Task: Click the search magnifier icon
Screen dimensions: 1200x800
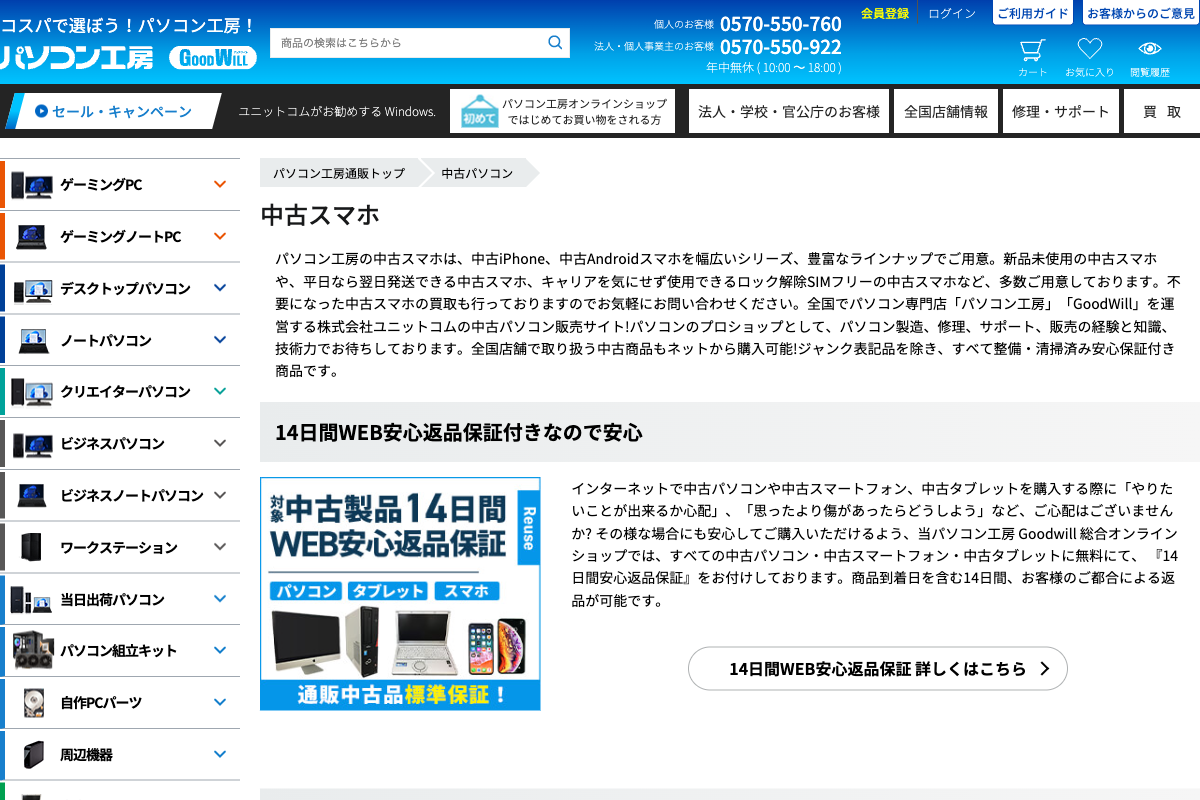Action: click(x=555, y=43)
